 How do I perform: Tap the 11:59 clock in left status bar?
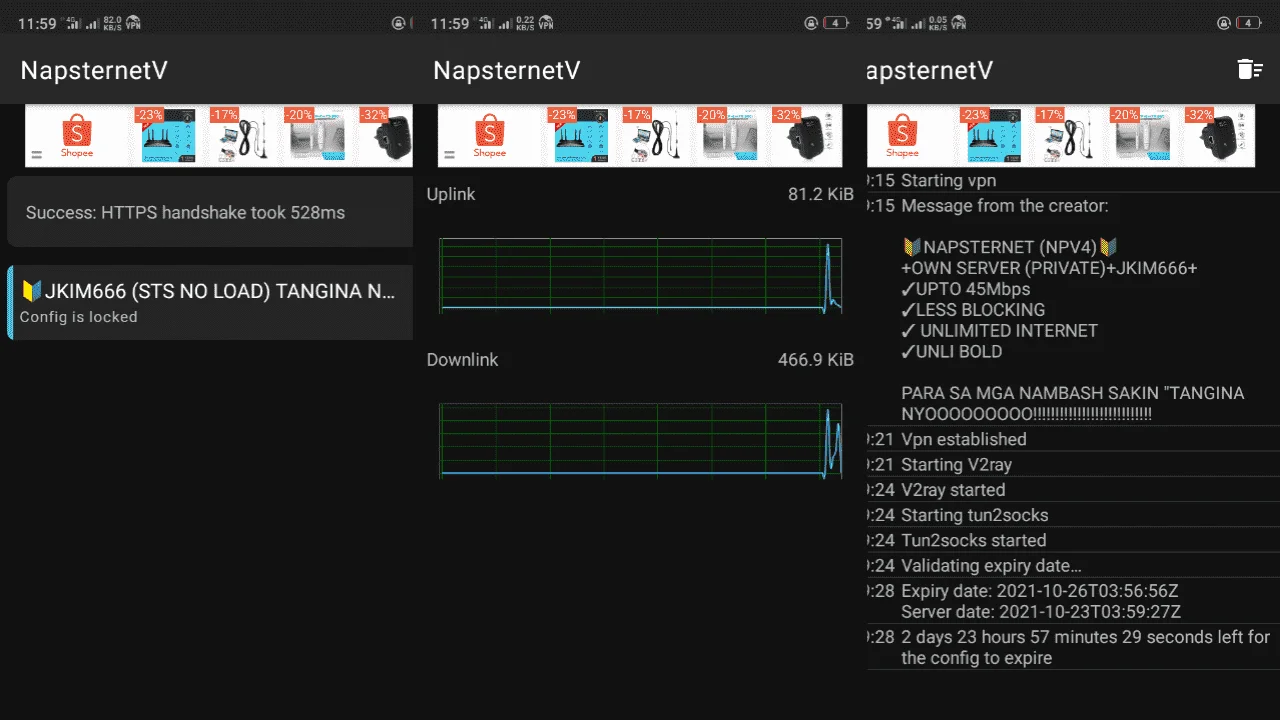tap(37, 23)
